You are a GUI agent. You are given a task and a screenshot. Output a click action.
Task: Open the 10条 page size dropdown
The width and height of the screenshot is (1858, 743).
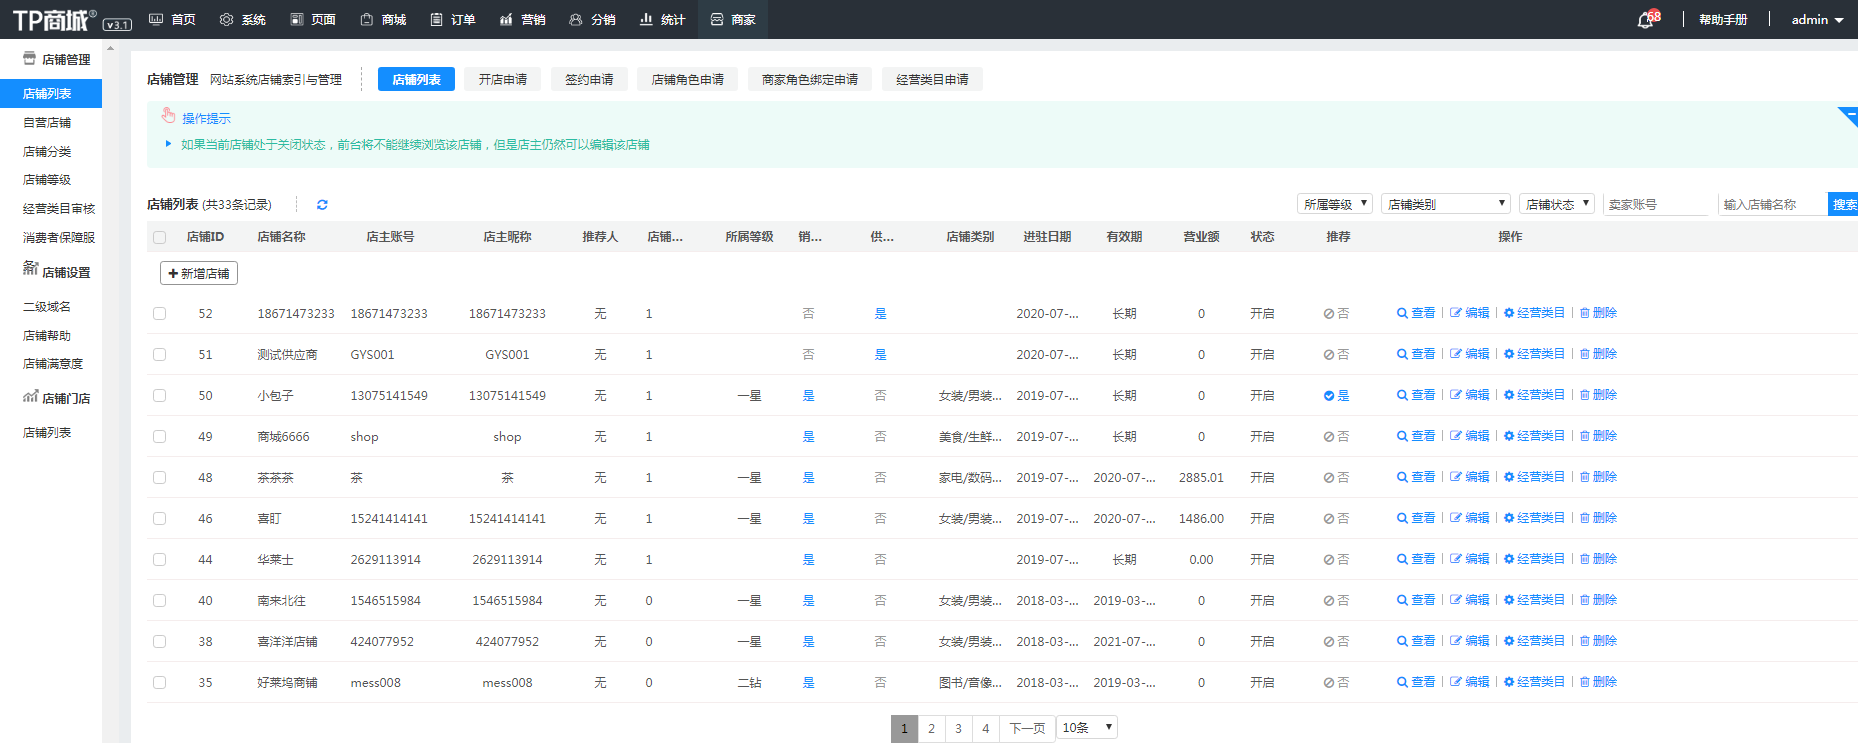point(1086,728)
